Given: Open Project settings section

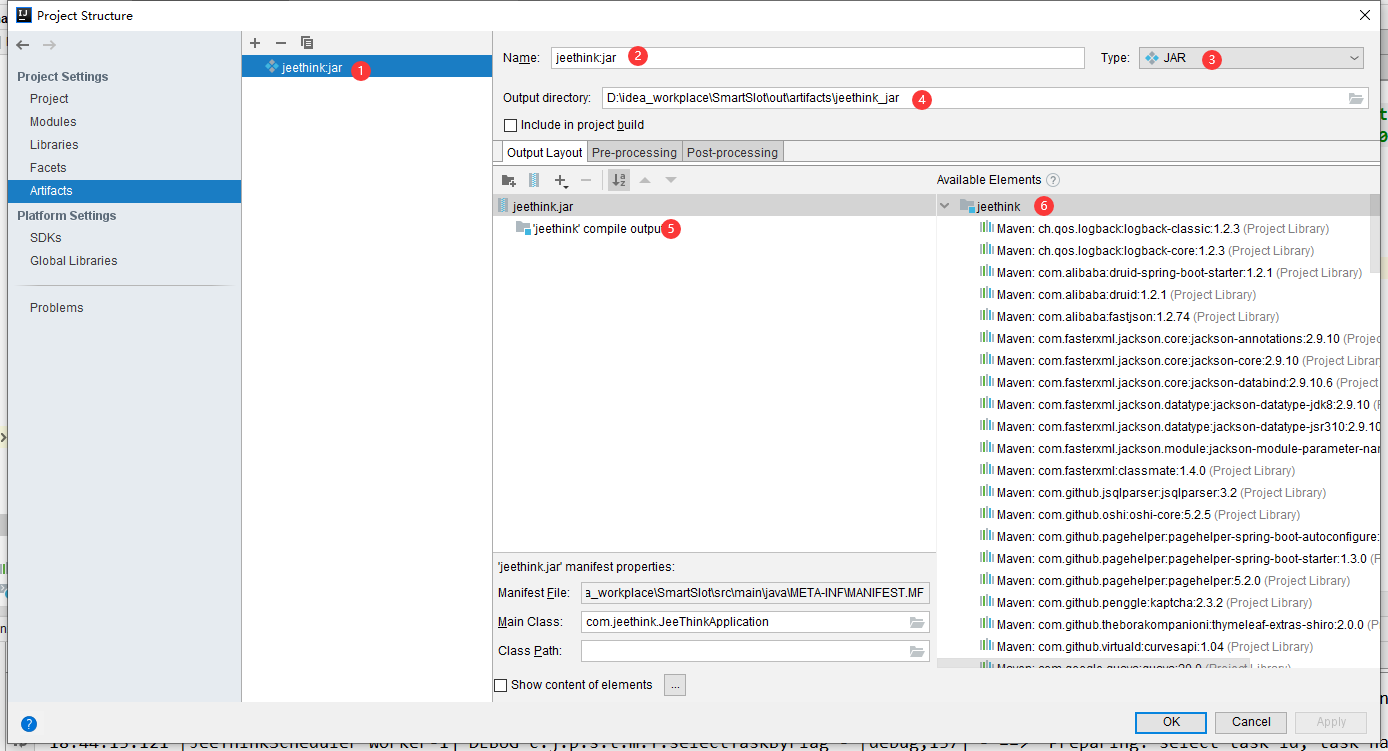Looking at the screenshot, I should (x=49, y=99).
